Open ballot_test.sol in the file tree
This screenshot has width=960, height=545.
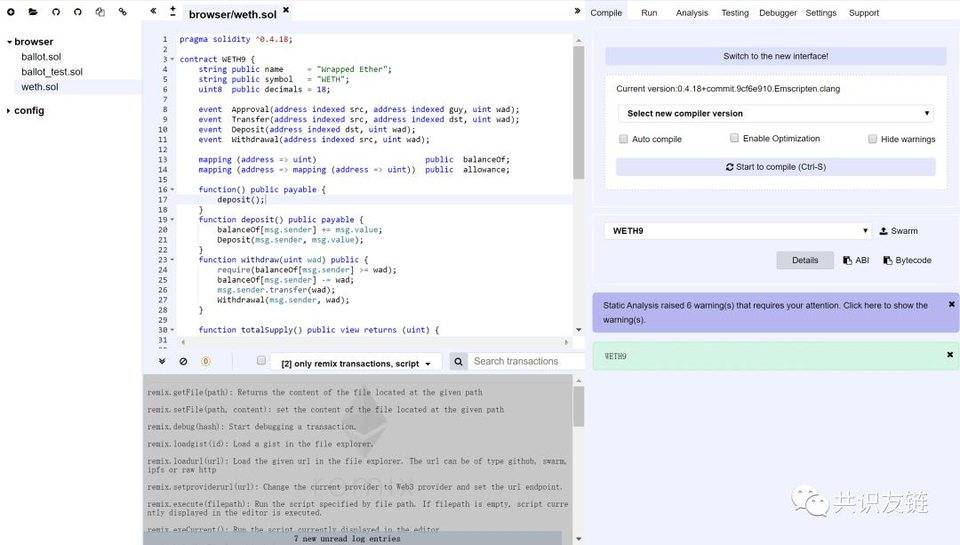(x=52, y=72)
